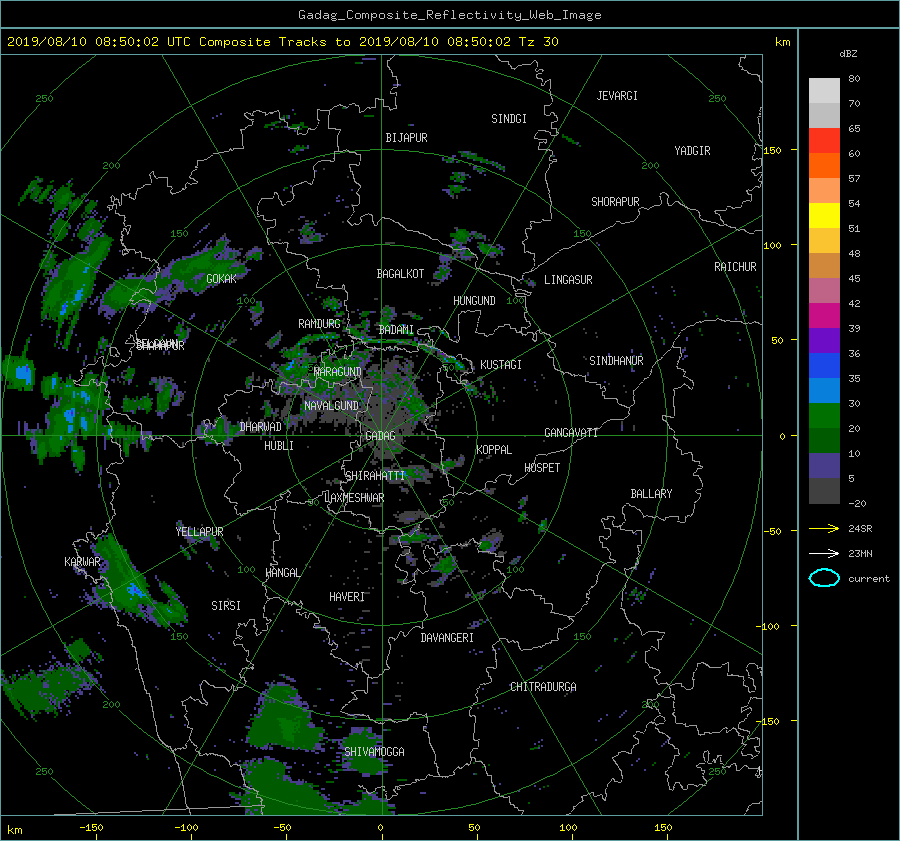Click the 150 km mark on right axis
The height and width of the screenshot is (841, 900).
(772, 150)
